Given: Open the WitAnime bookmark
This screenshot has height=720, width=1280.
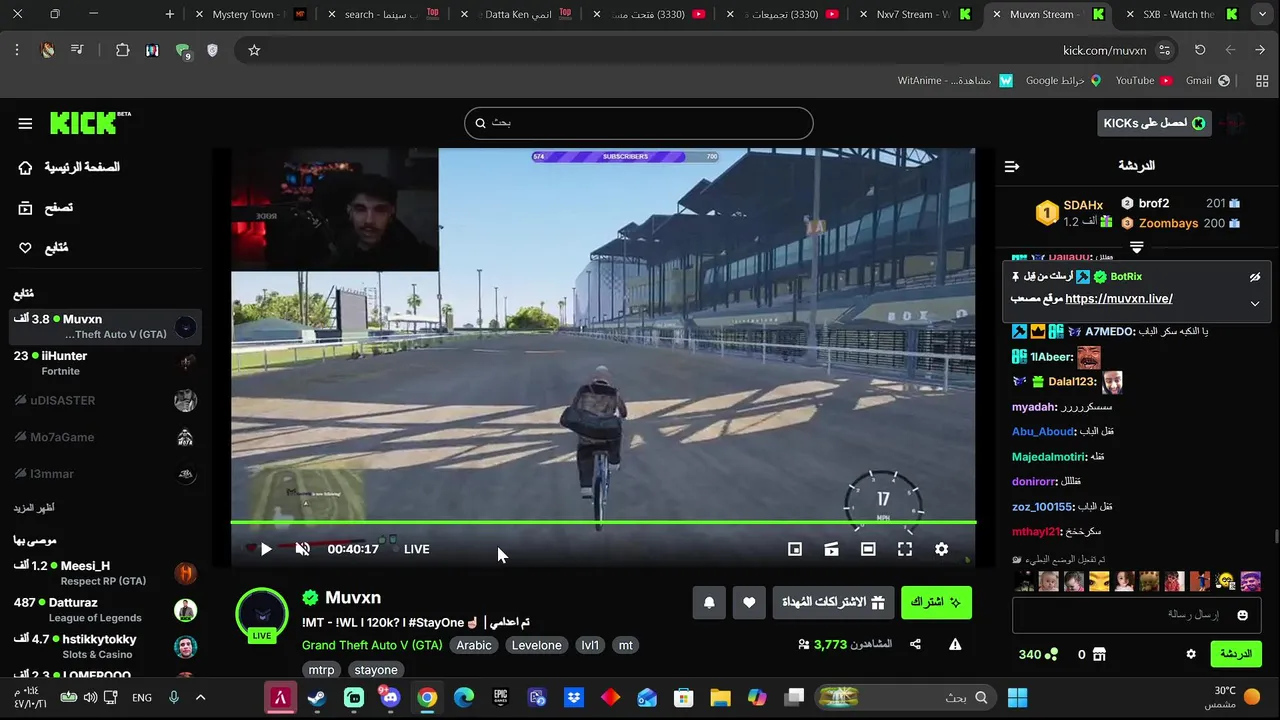Looking at the screenshot, I should pyautogui.click(x=955, y=80).
